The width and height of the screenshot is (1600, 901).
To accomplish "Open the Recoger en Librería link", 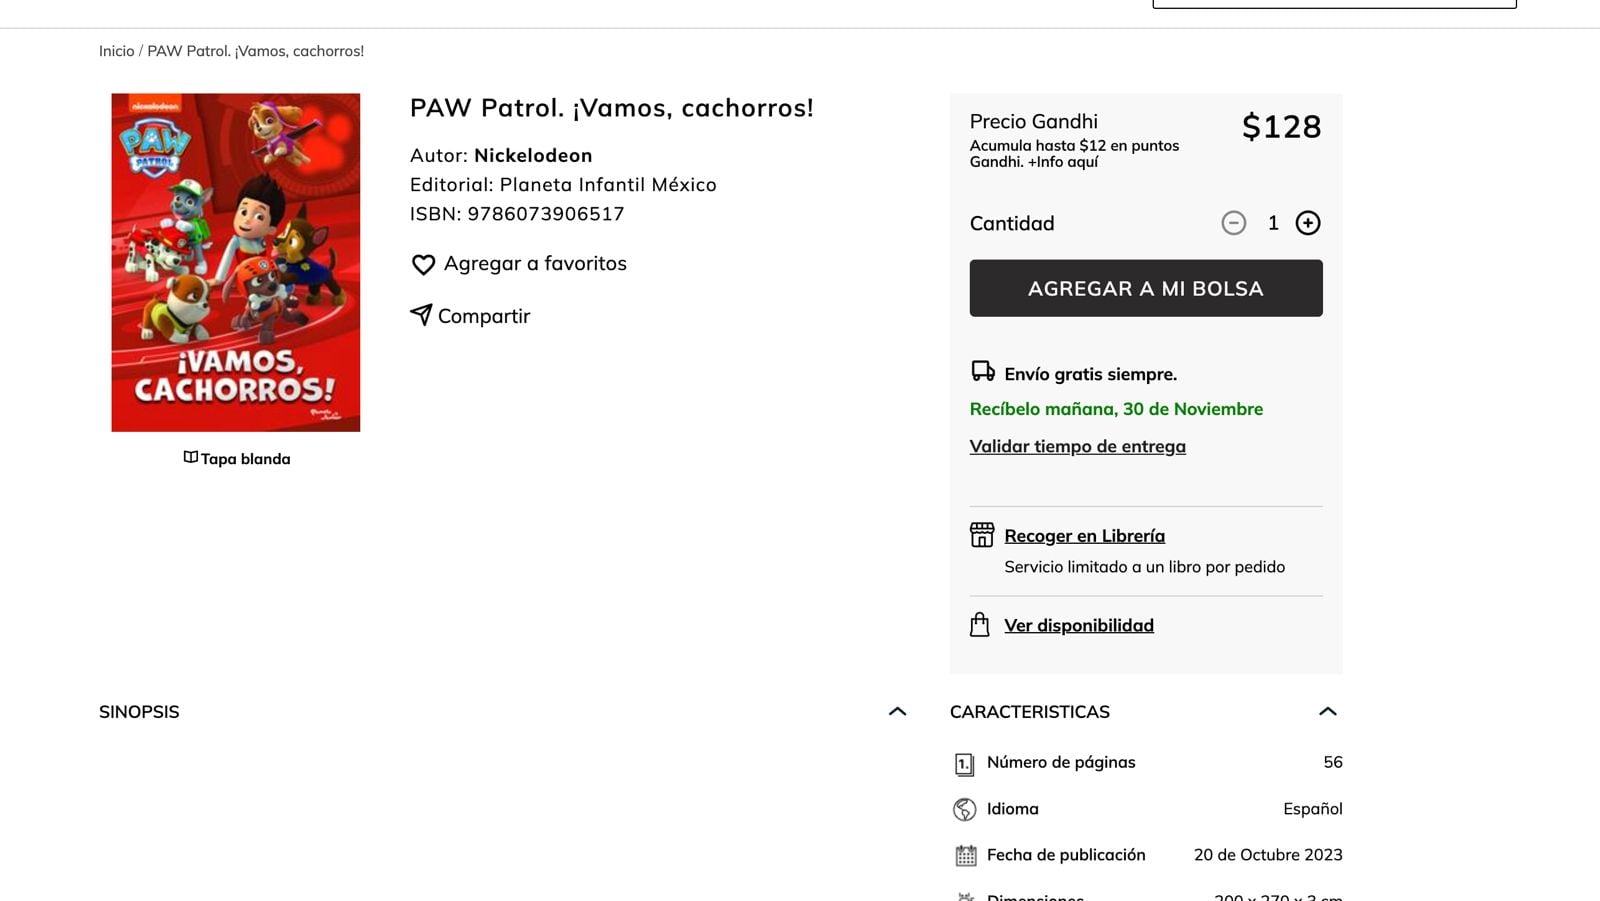I will point(1084,536).
